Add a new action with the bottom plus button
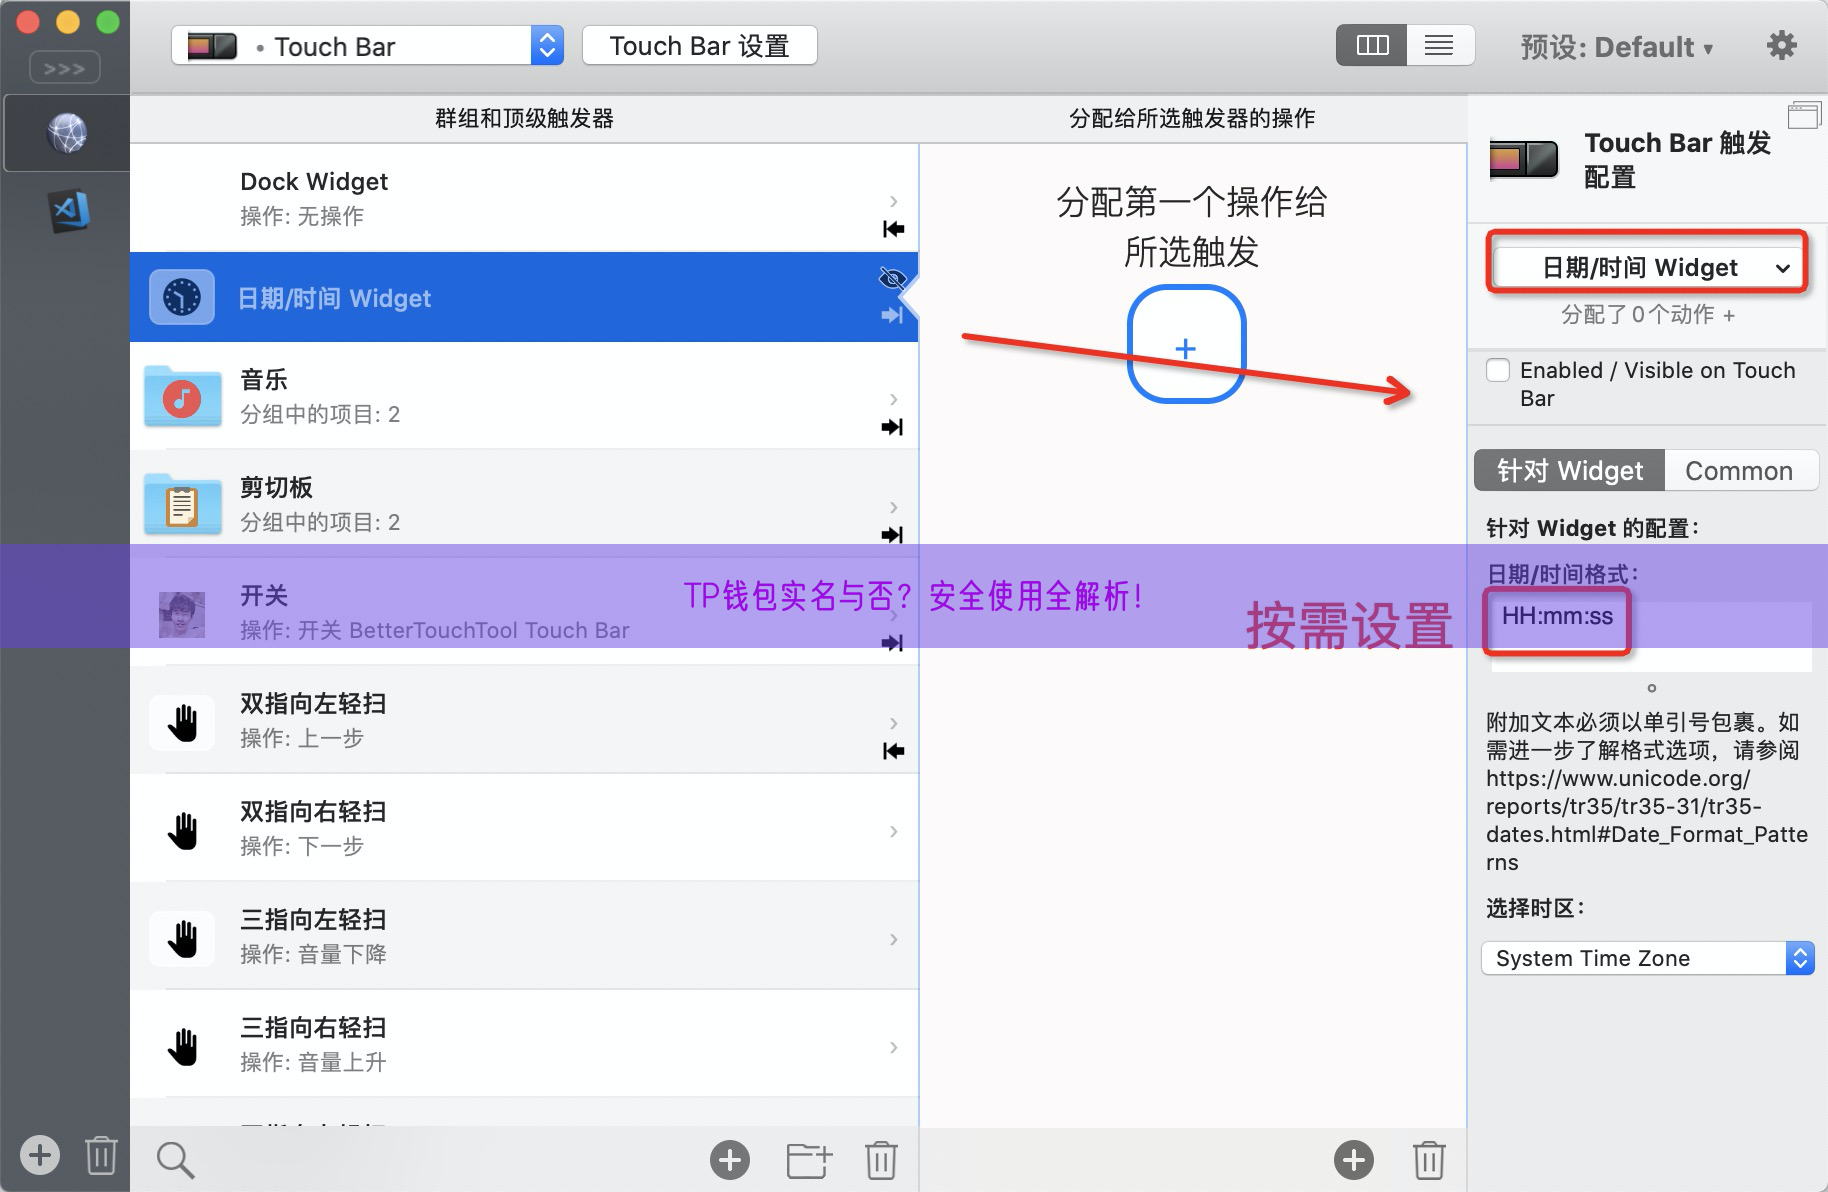 [1354, 1160]
